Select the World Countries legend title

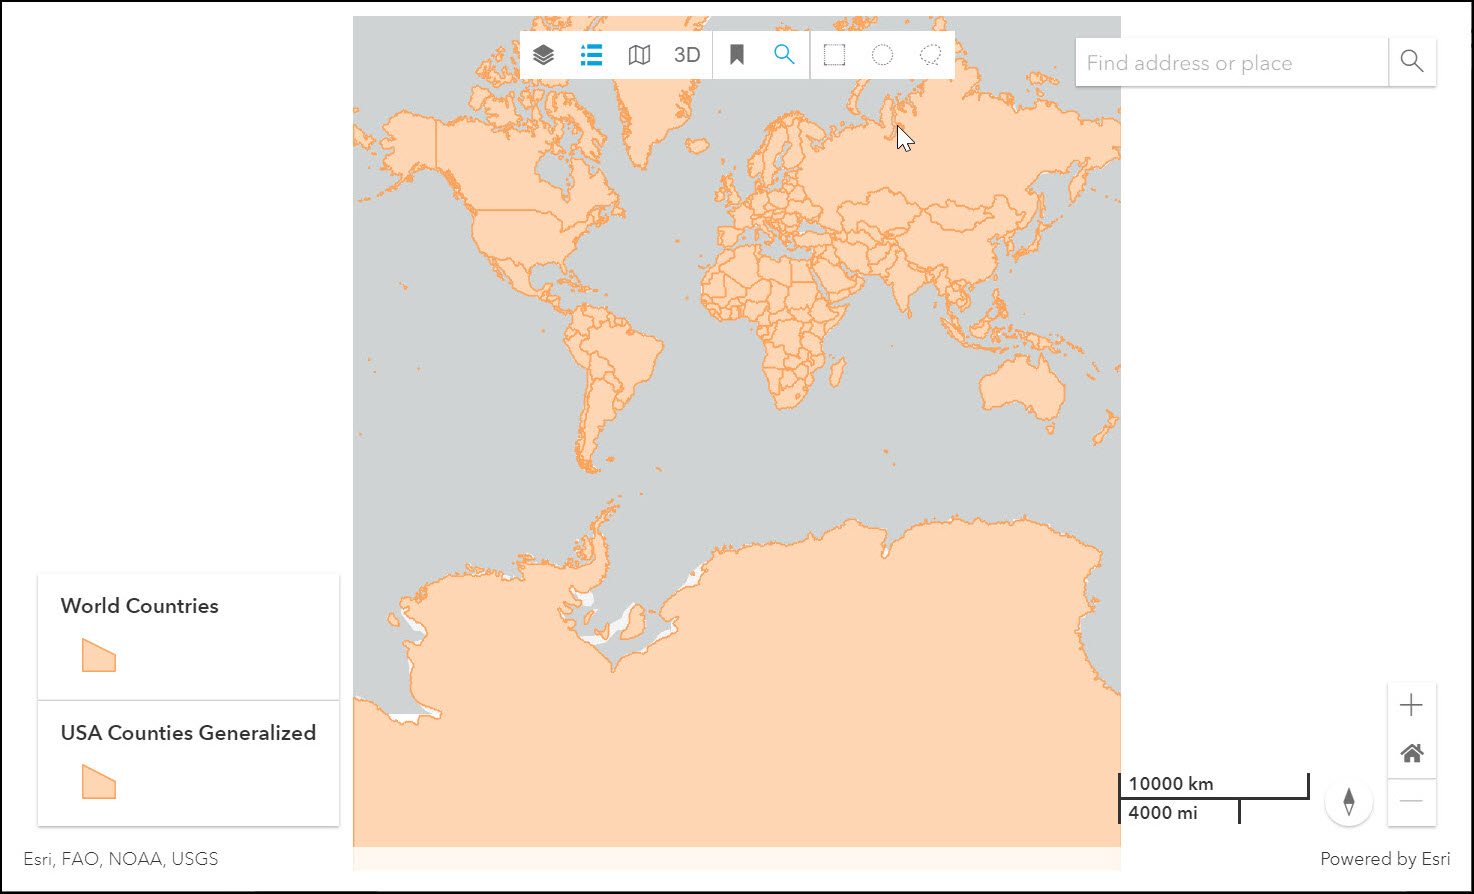(x=139, y=606)
